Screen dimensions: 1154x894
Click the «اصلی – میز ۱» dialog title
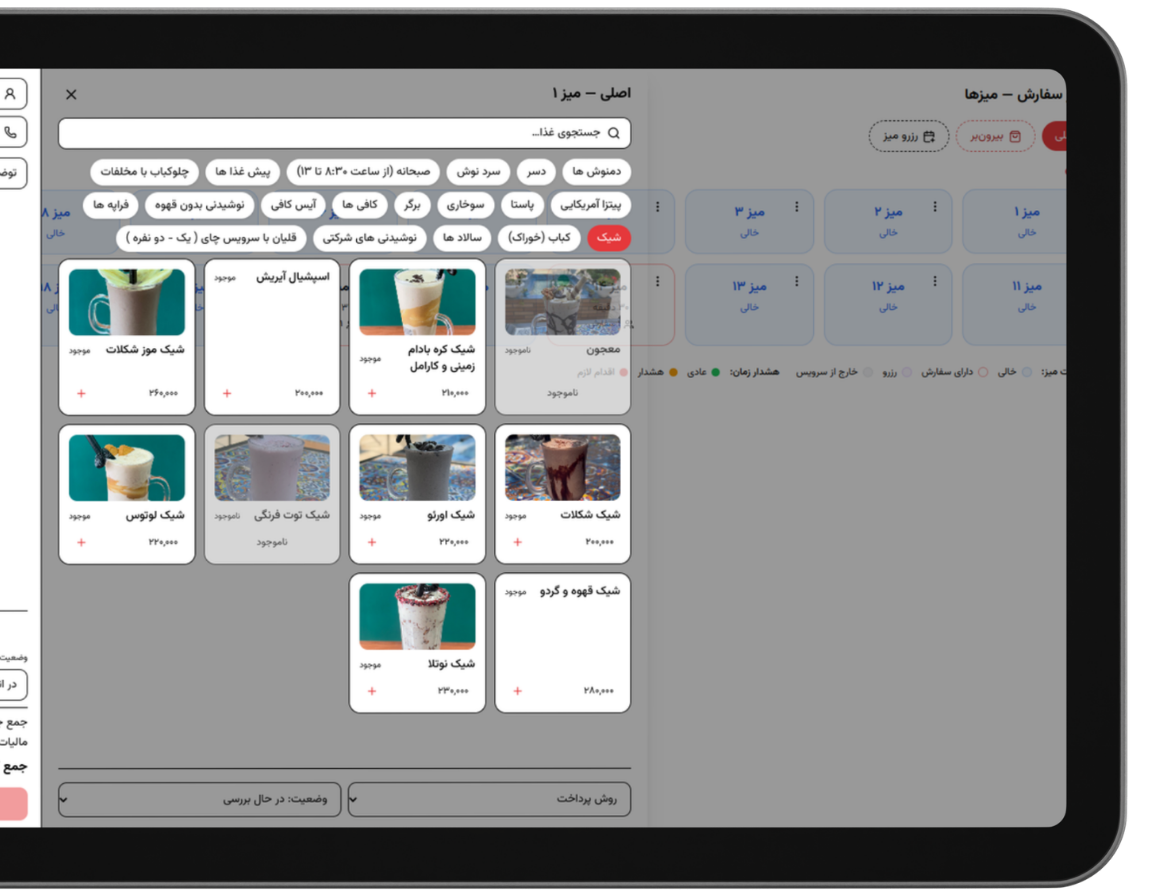pos(592,93)
